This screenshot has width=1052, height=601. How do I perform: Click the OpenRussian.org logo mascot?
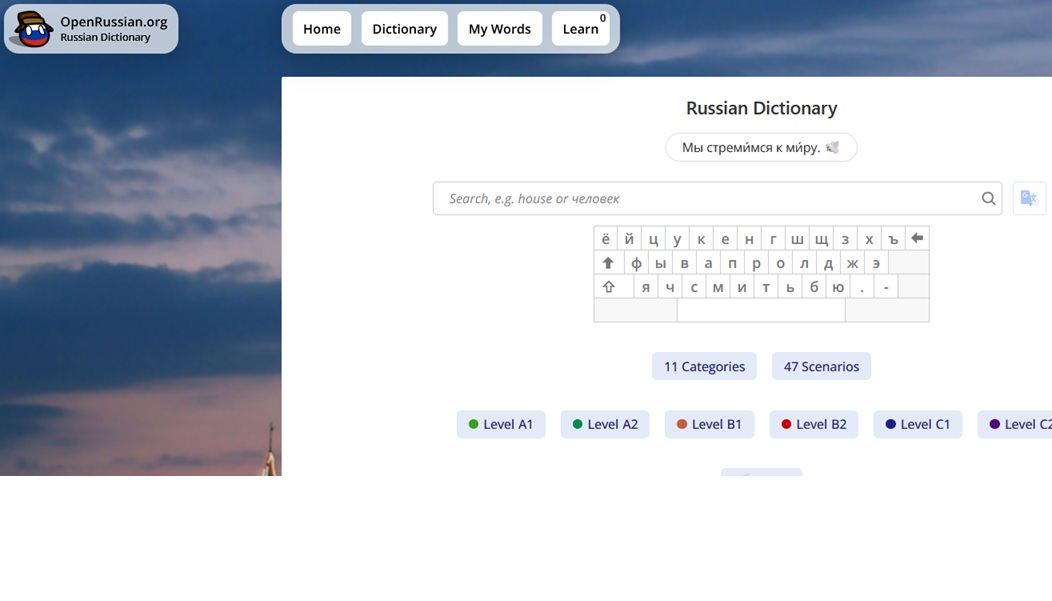(x=31, y=29)
